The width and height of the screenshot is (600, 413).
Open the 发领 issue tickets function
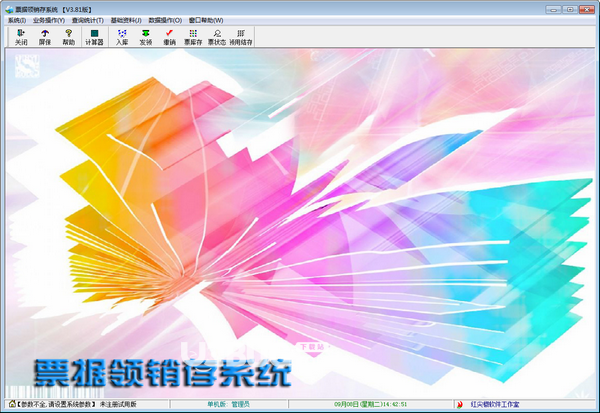(145, 37)
